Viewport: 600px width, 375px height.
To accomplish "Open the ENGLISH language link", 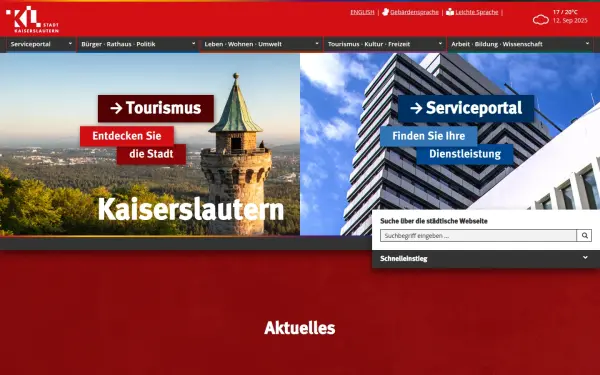I will [x=362, y=12].
